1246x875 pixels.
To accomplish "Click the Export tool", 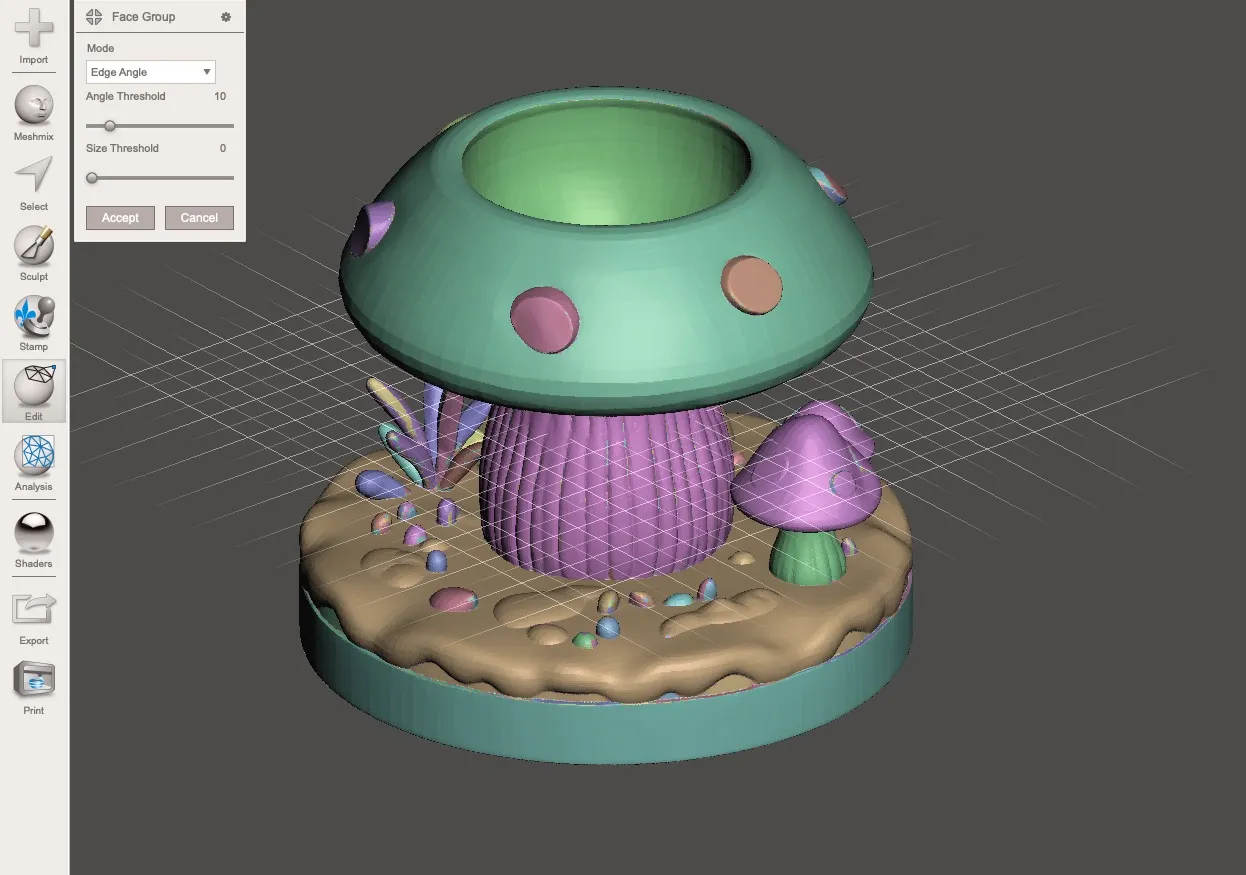I will tap(33, 607).
